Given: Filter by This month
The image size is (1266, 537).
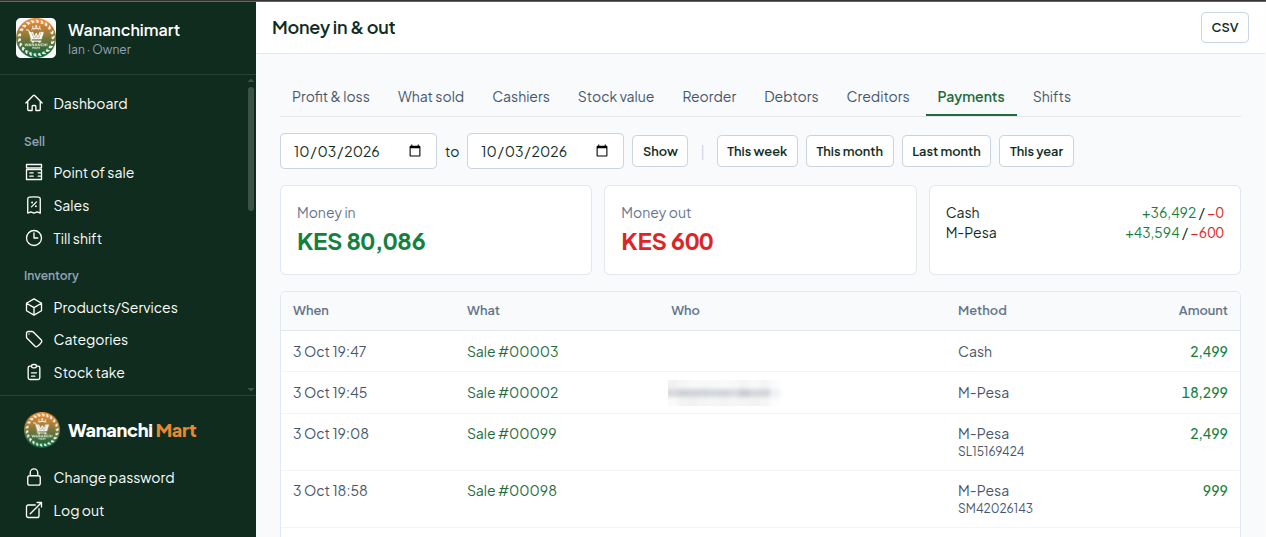Looking at the screenshot, I should coord(850,152).
